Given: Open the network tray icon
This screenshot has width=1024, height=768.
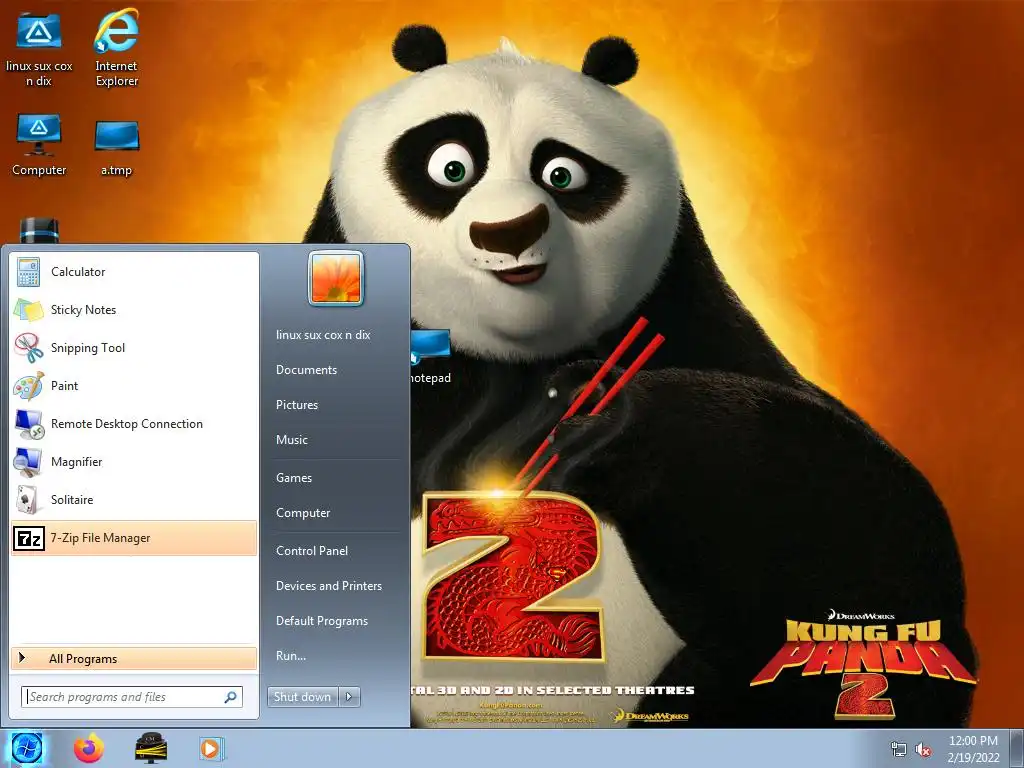Looking at the screenshot, I should 899,749.
